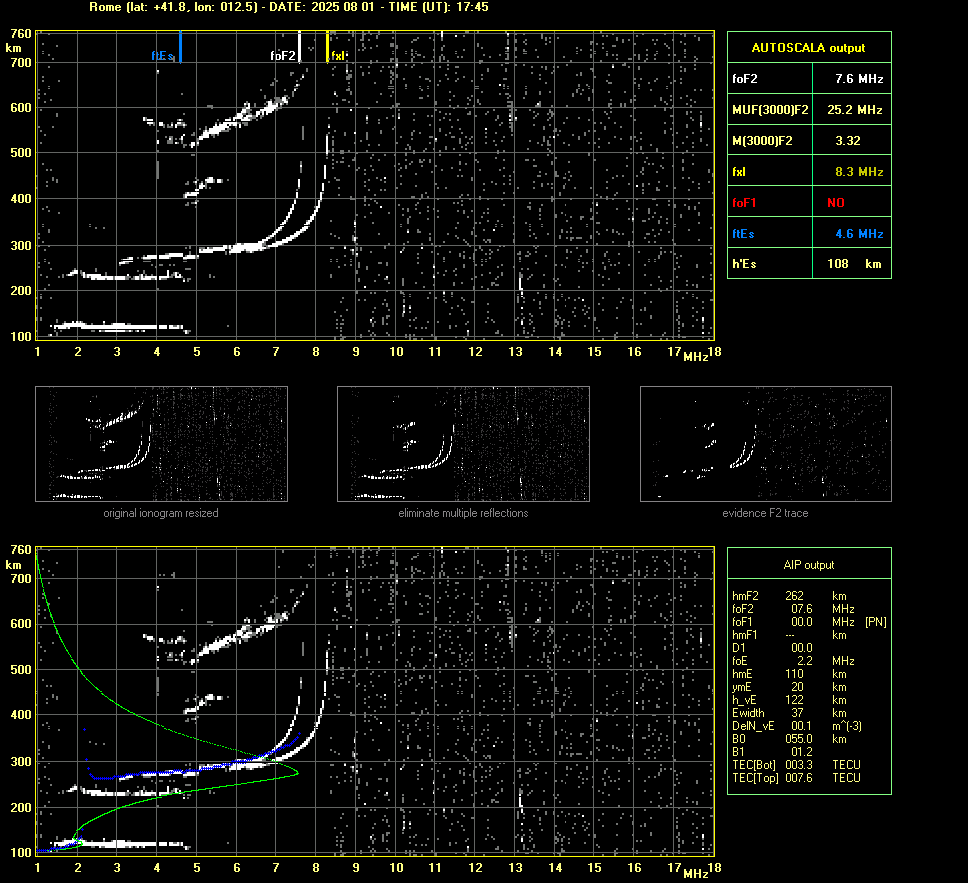Viewport: 968px width, 883px height.
Task: Select the B1 value '01.2' in AIP output
Action: coord(802,751)
